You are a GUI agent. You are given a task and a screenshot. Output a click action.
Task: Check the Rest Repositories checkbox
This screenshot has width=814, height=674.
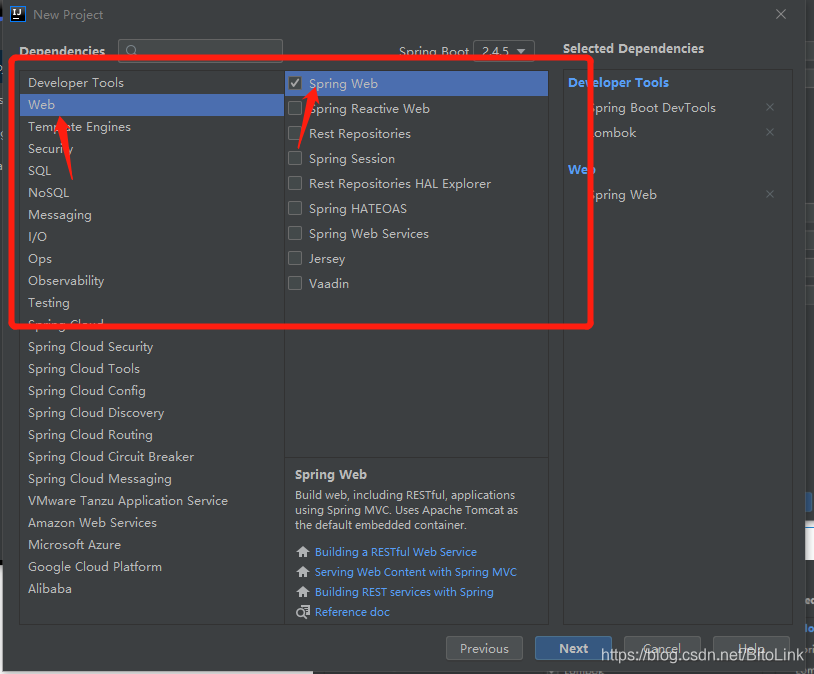295,133
